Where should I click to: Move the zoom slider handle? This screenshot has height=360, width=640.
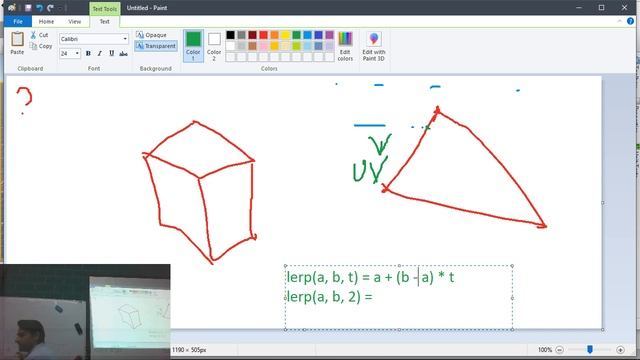coord(590,349)
